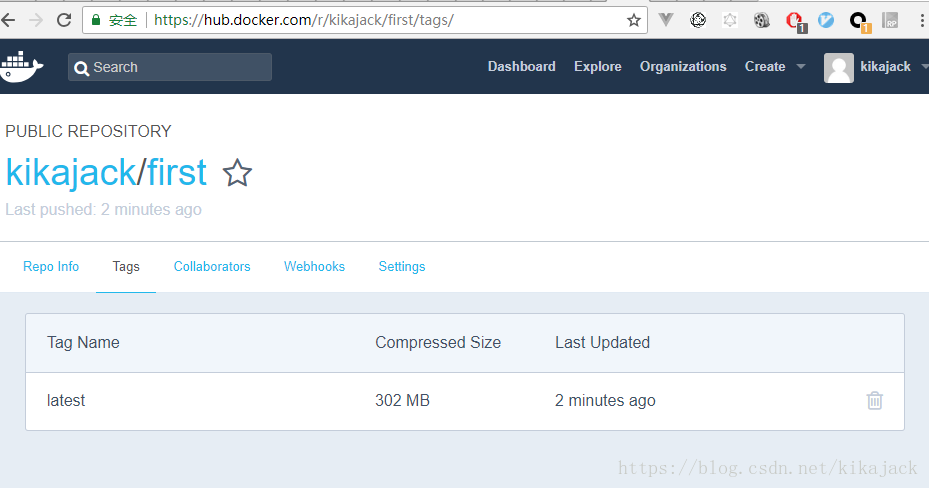Click the black circle extension with orange badge
929x488 pixels.
point(858,22)
